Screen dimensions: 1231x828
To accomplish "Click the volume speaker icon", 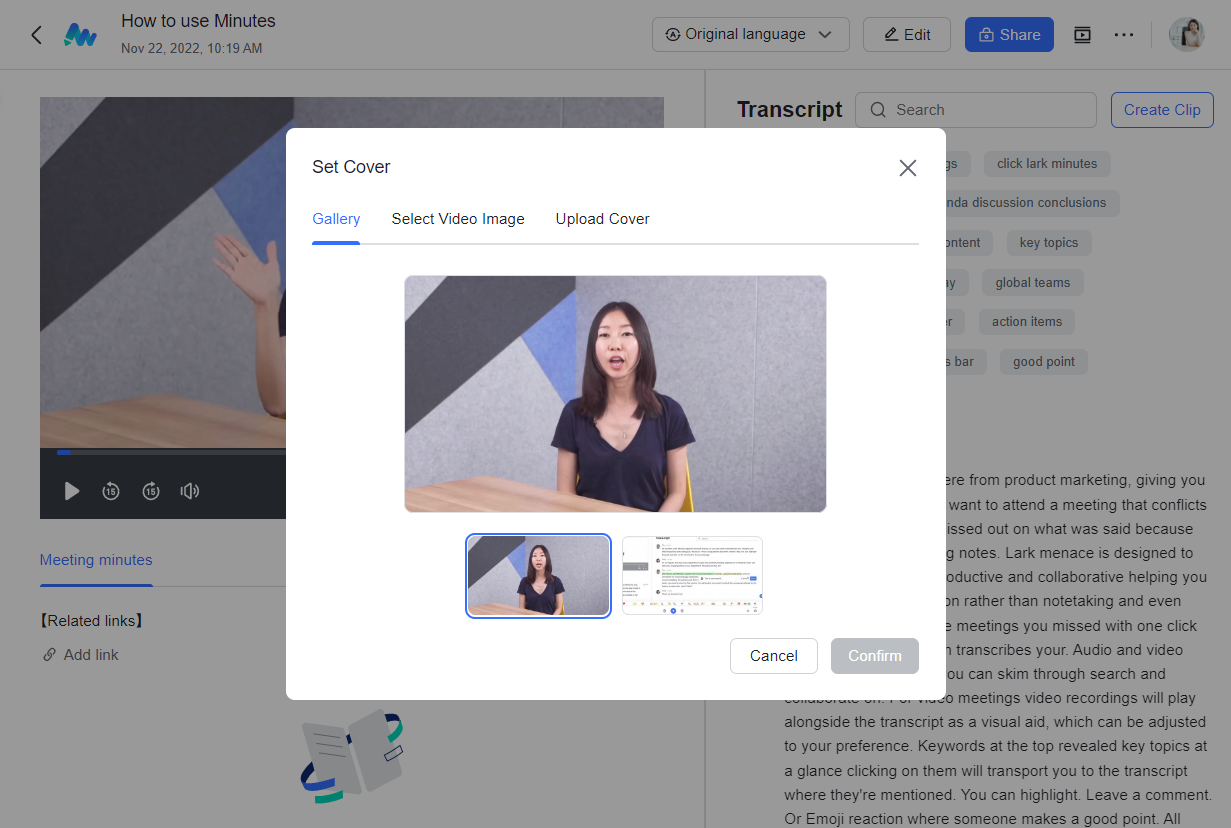I will point(189,491).
